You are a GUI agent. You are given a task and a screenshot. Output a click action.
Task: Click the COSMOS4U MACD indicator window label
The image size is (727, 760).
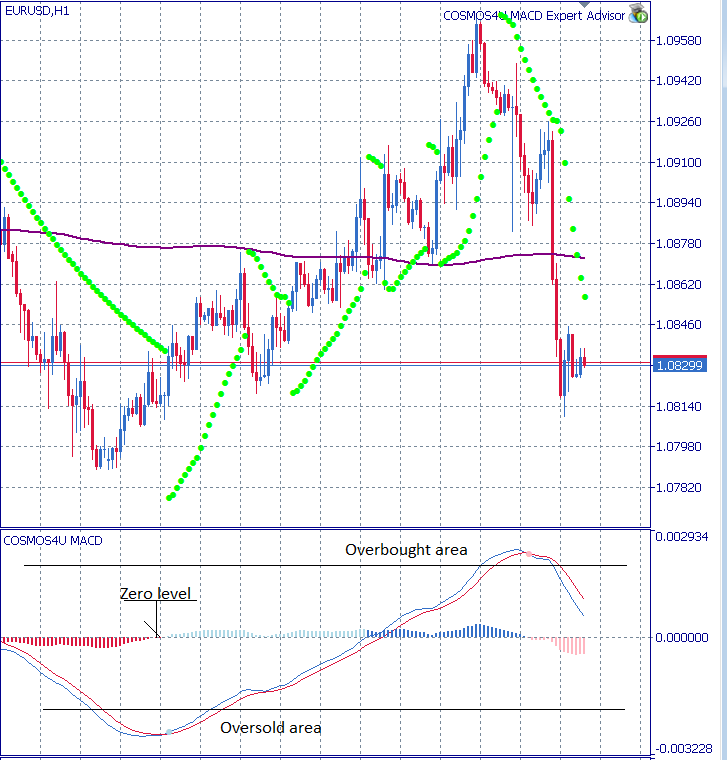(x=53, y=540)
